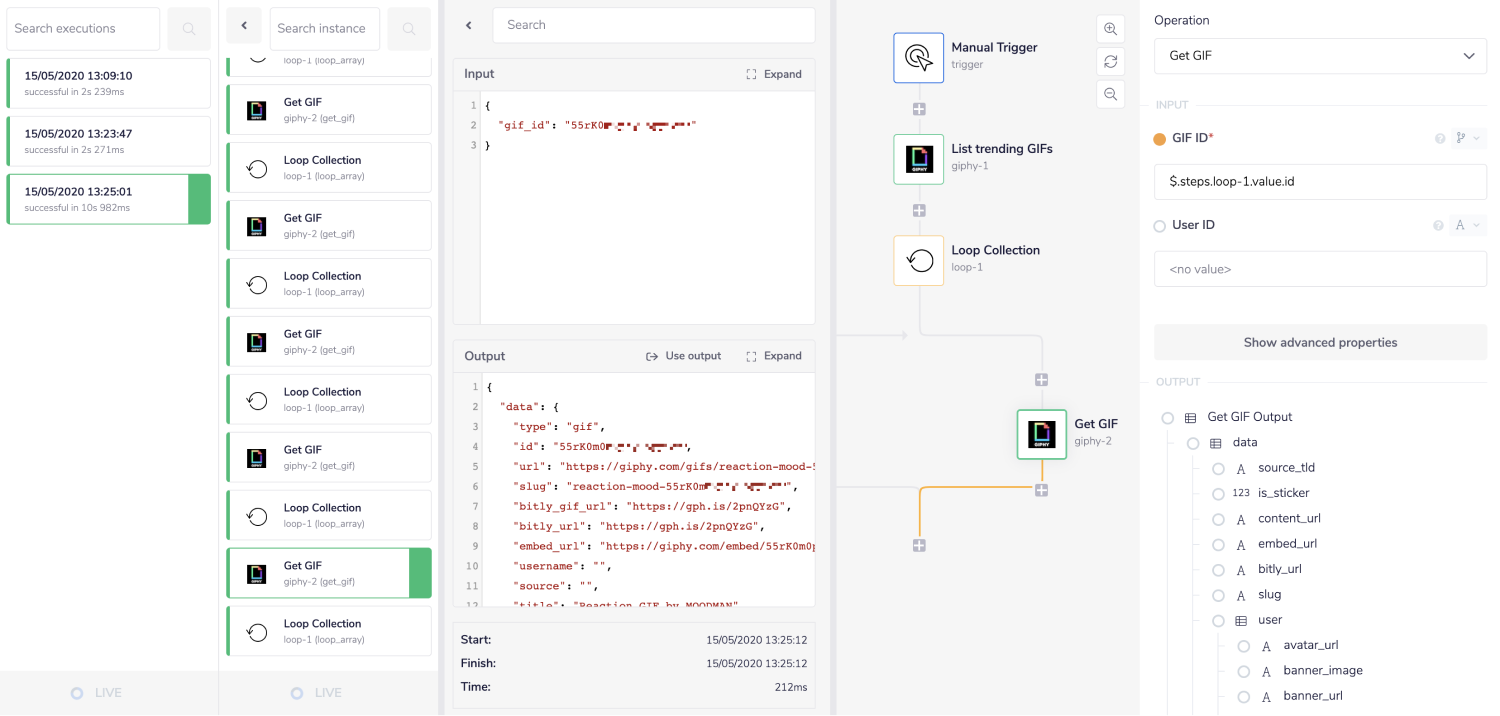Switch to LIVE in the executions panel
The height and width of the screenshot is (716, 1500).
pyautogui.click(x=95, y=692)
